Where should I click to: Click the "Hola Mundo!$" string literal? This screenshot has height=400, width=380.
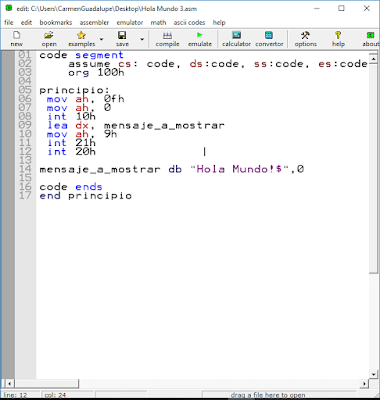[x=239, y=169]
